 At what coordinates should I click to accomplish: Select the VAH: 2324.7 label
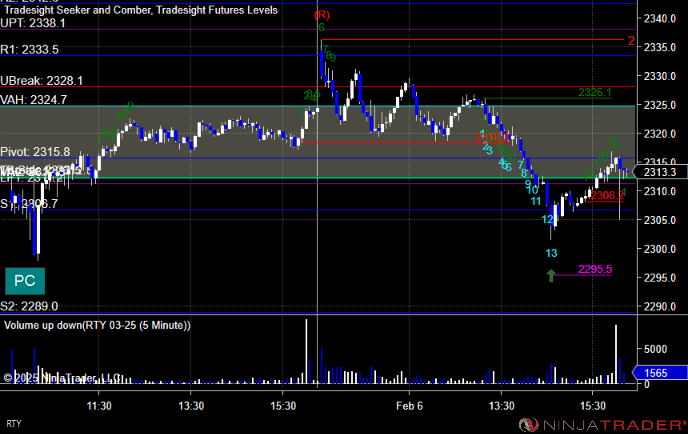34,100
